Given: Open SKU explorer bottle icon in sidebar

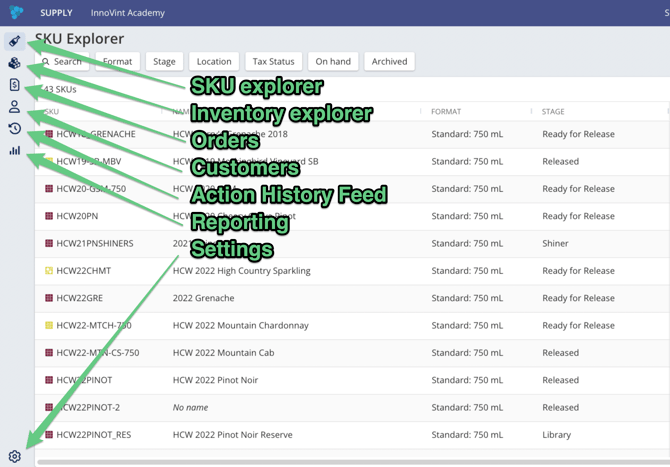Looking at the screenshot, I should 15,41.
